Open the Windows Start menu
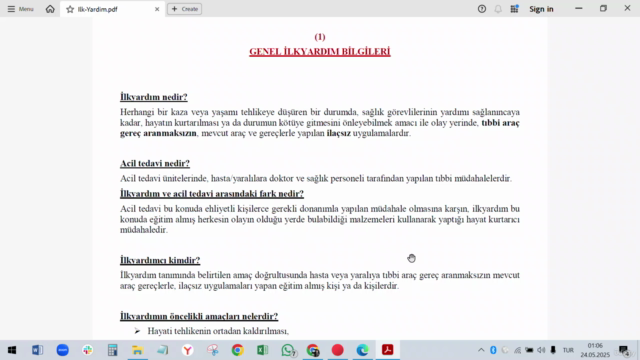The width and height of the screenshot is (640, 360). [x=12, y=350]
